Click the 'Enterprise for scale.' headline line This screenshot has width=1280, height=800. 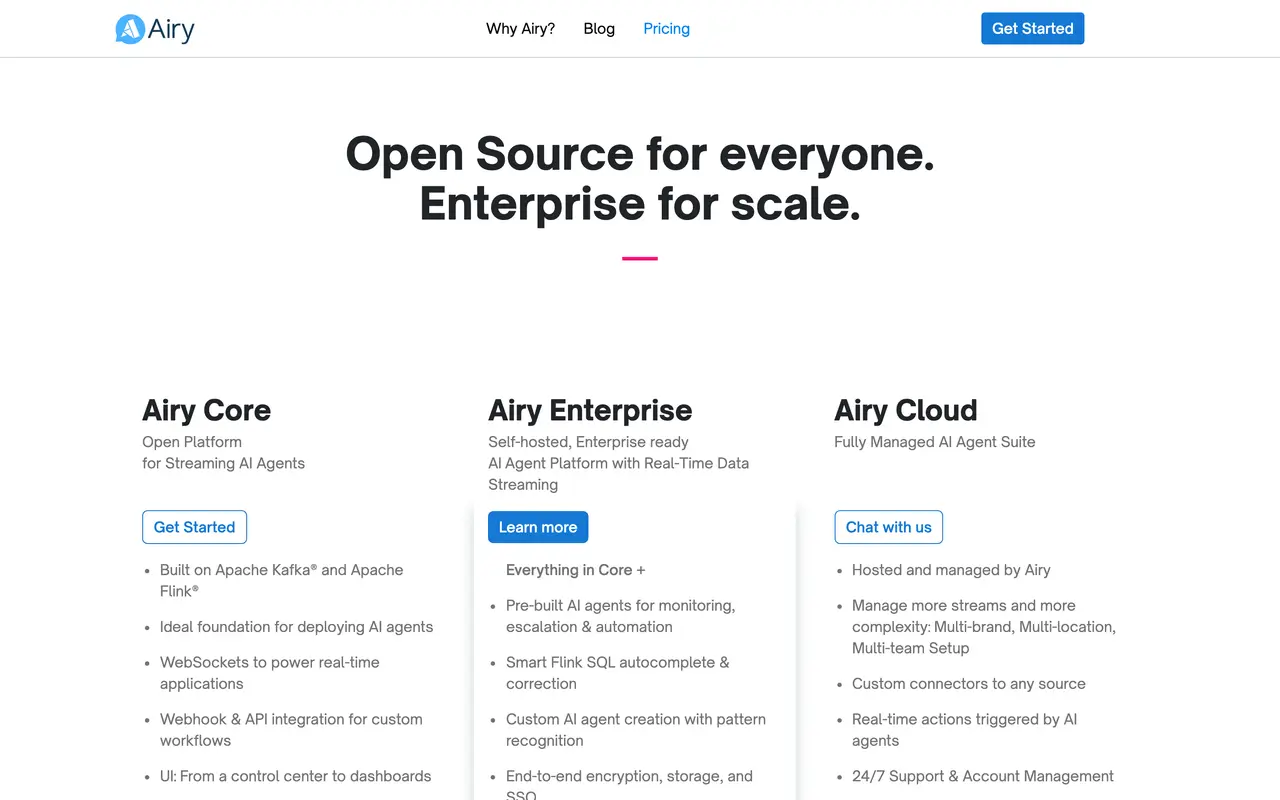coord(640,204)
